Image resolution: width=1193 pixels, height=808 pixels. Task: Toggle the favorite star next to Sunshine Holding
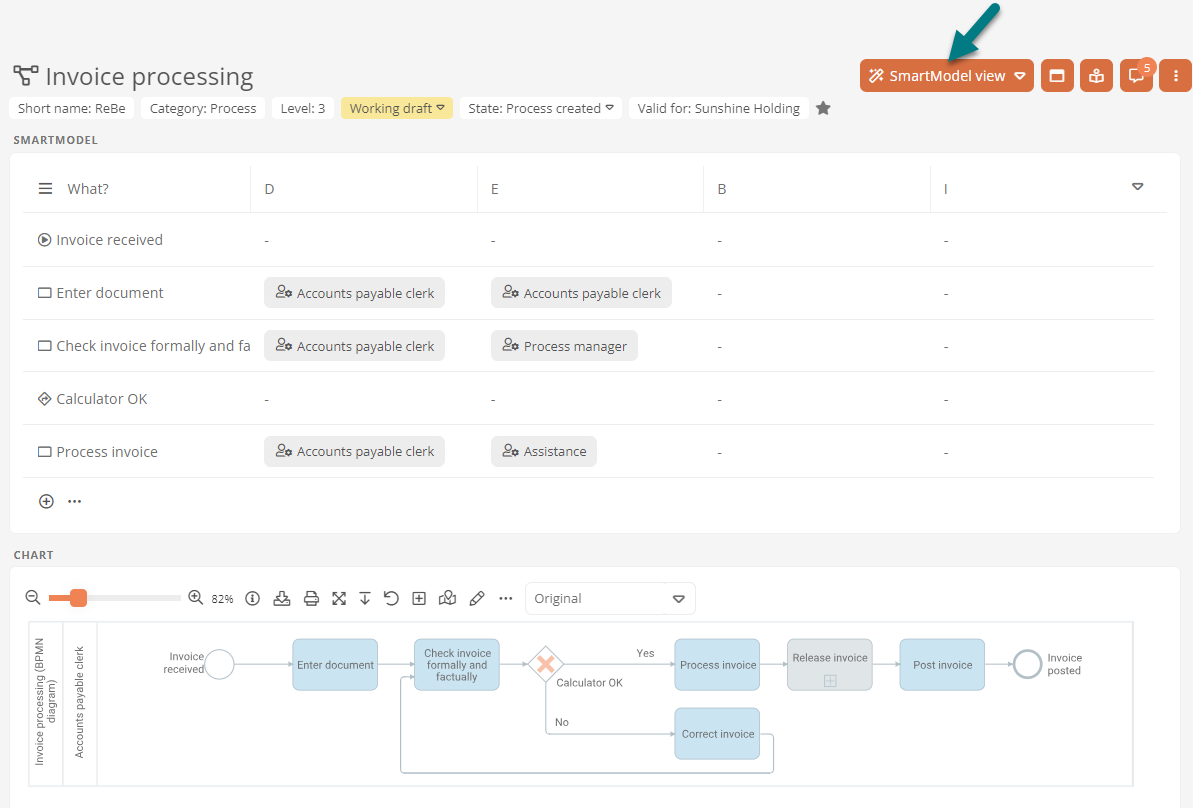[x=823, y=108]
